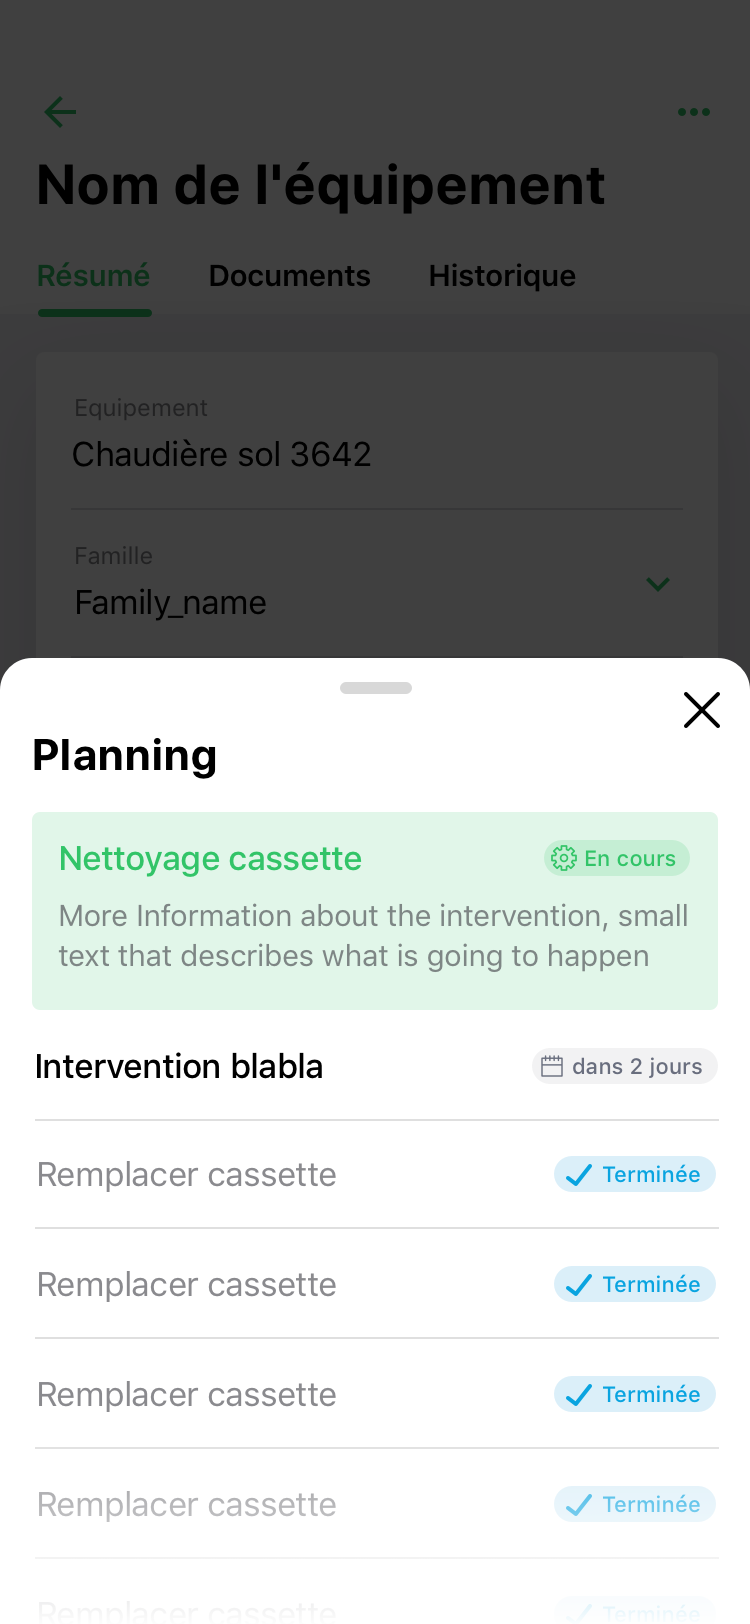Click the calendar icon beside dans 2 jours

[552, 1067]
